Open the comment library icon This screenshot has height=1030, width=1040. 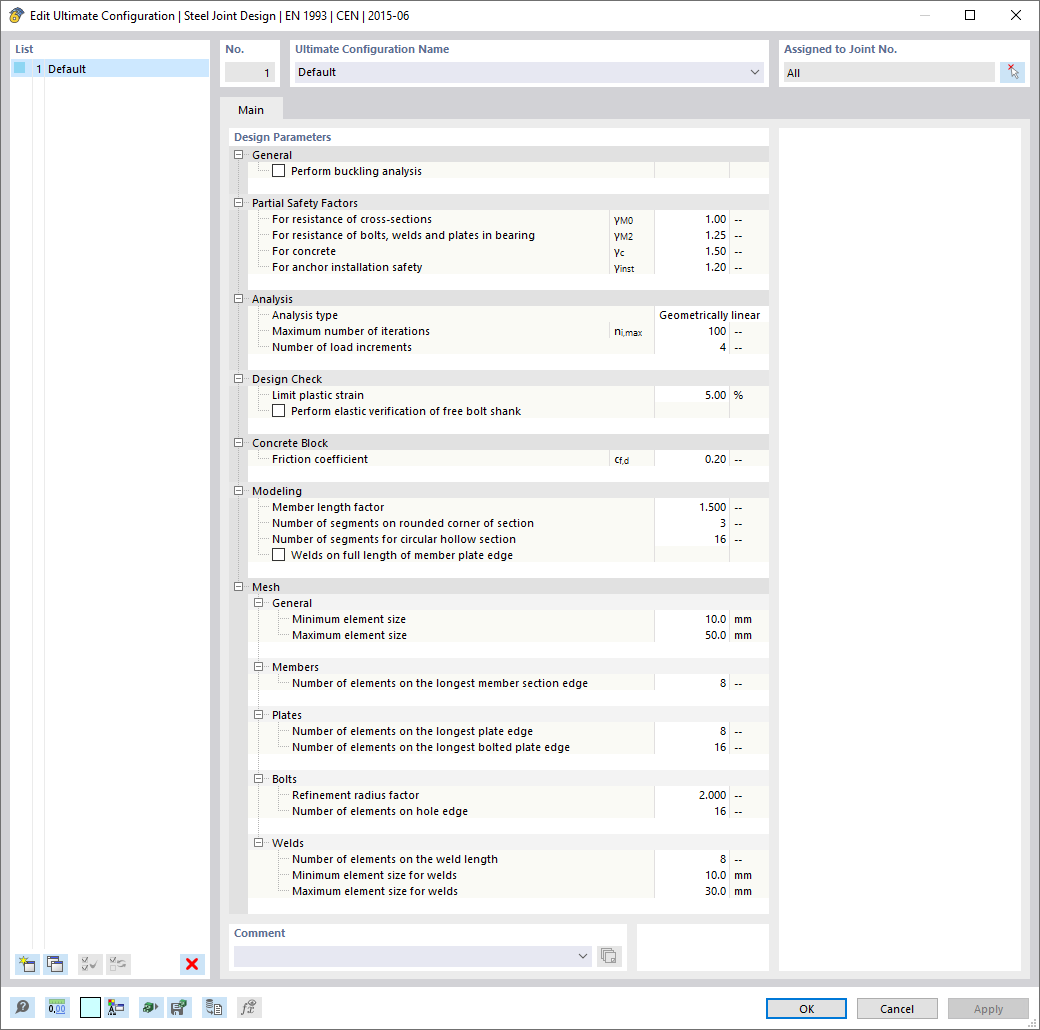tap(609, 956)
